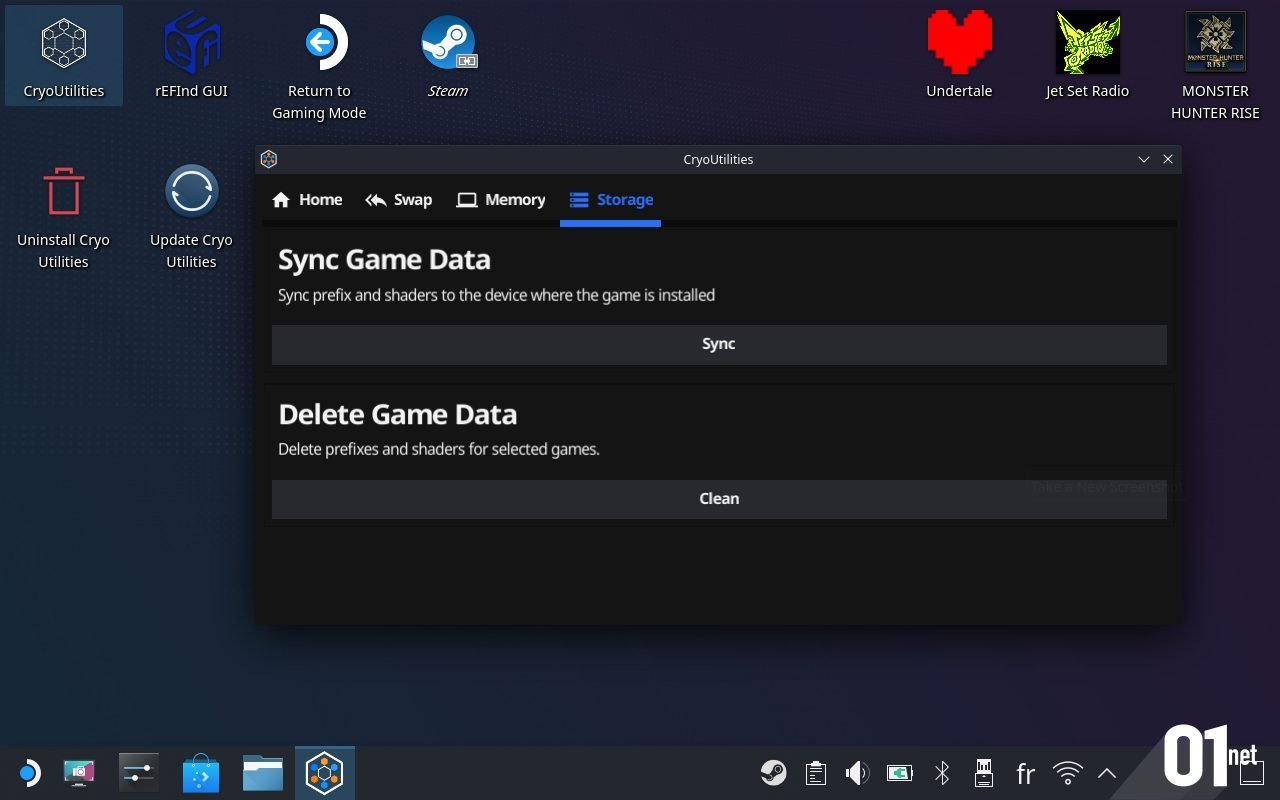
Task: Close the CryoUtilities window
Action: 1167,159
